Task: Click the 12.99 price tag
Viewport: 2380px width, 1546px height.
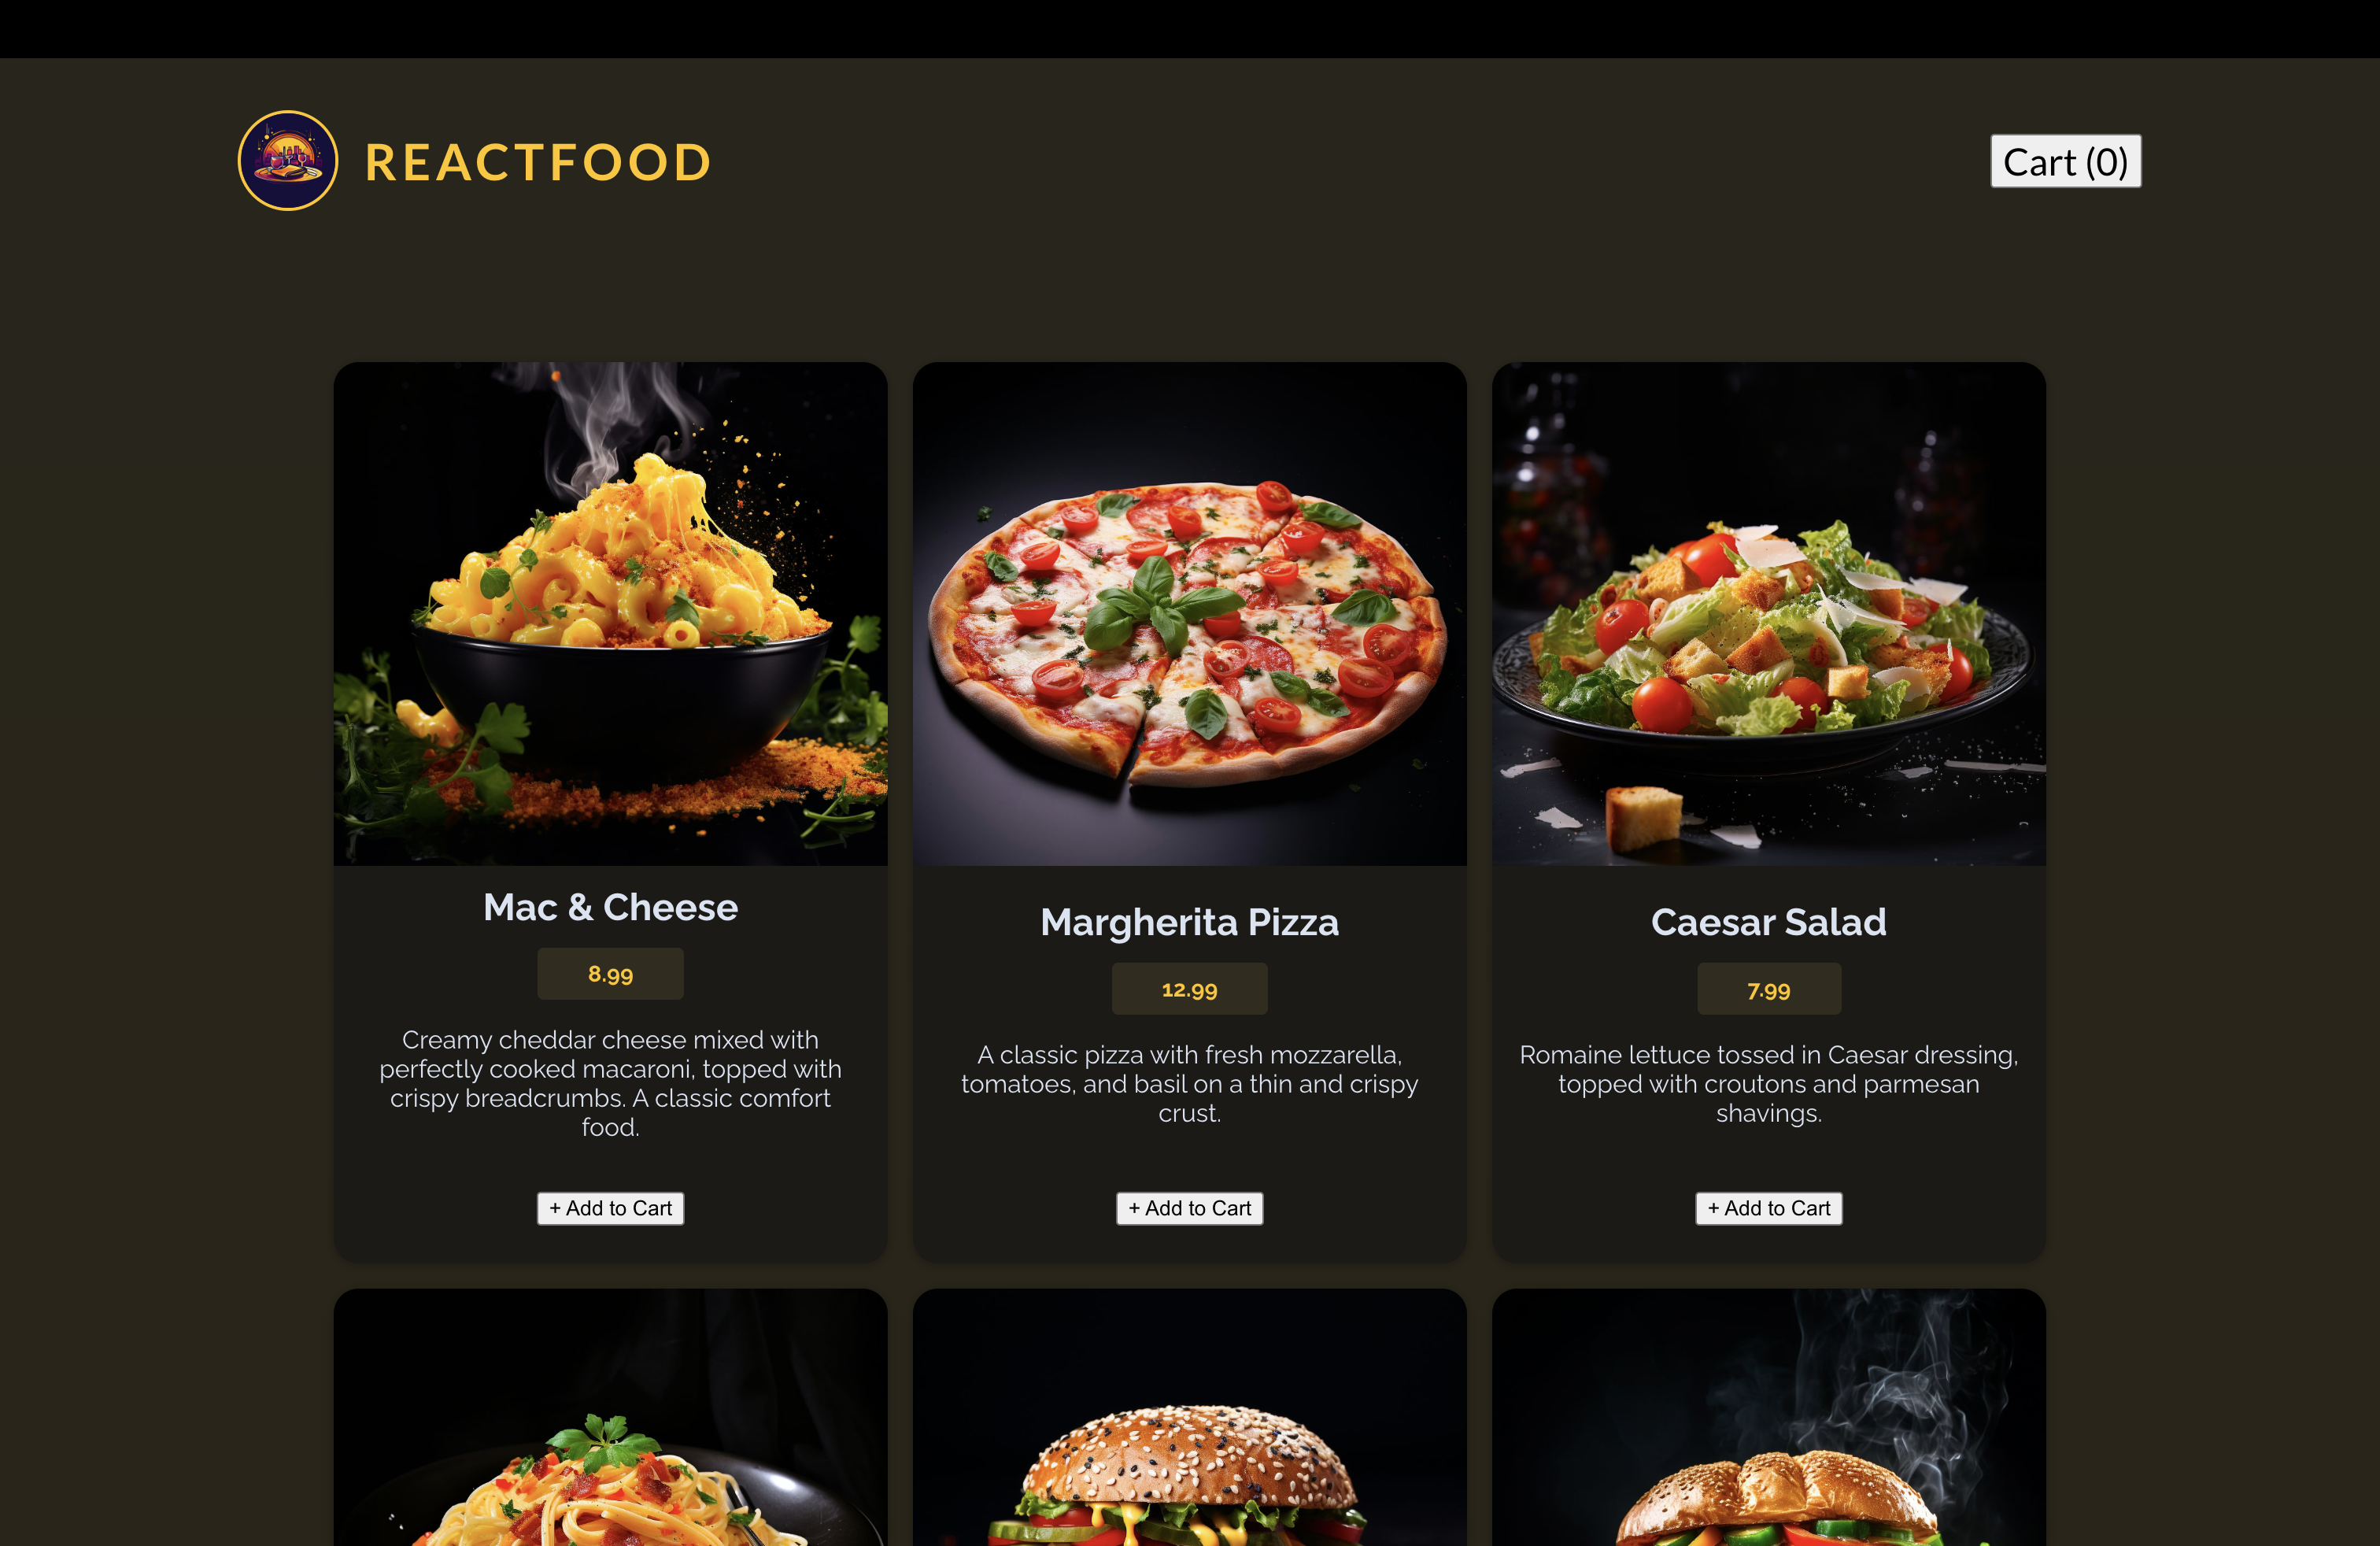Action: click(1189, 989)
